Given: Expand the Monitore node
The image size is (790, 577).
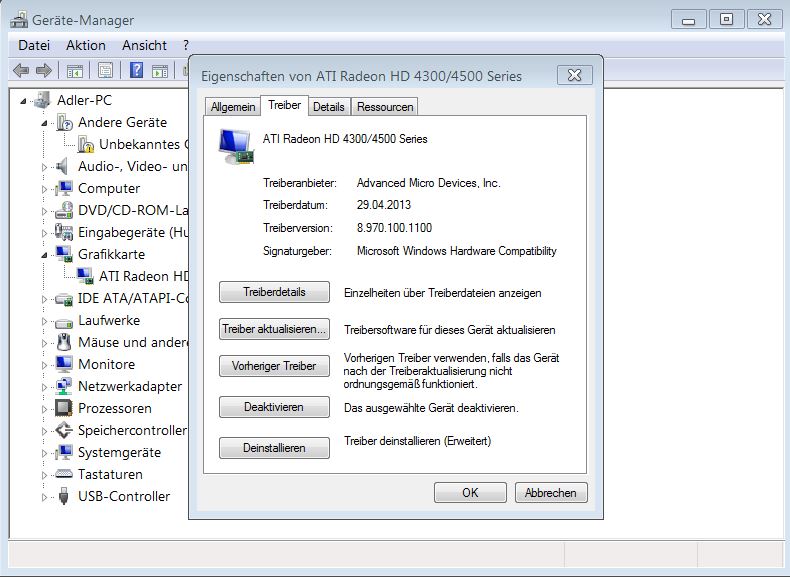Looking at the screenshot, I should coord(44,365).
